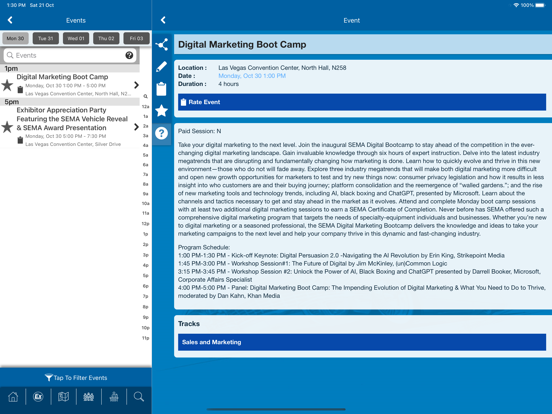Select the Thu 02 day tab
This screenshot has height=414, width=552.
click(x=106, y=38)
